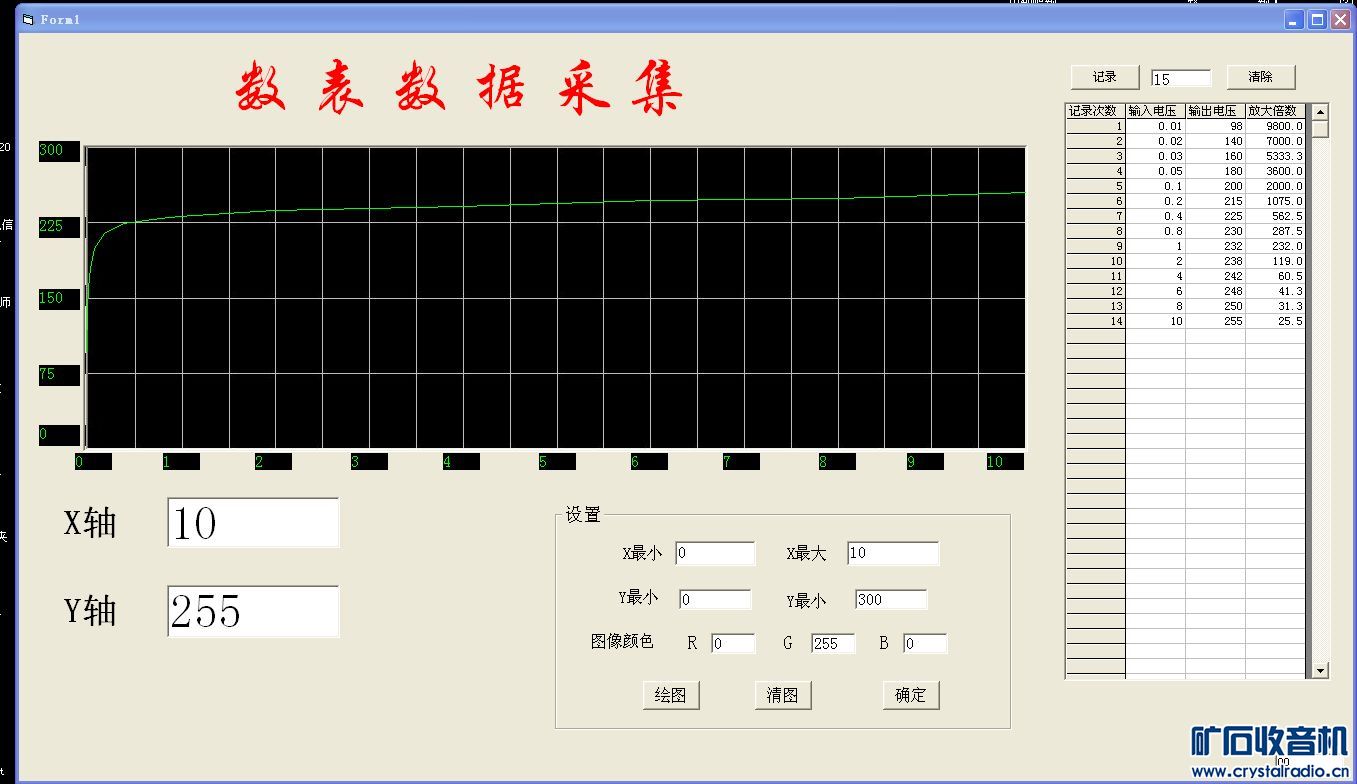Click the Y minimum field showing 0
The image size is (1357, 784).
click(715, 600)
